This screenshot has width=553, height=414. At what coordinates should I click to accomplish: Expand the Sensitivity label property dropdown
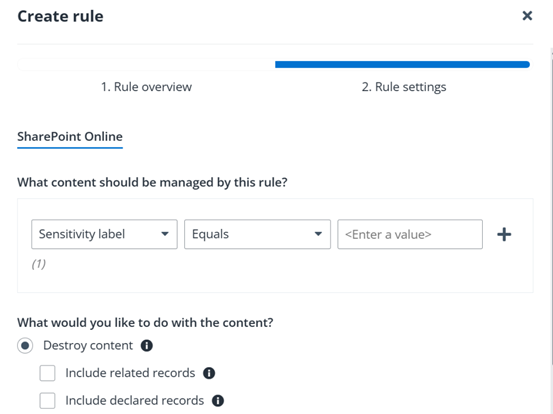pyautogui.click(x=104, y=234)
